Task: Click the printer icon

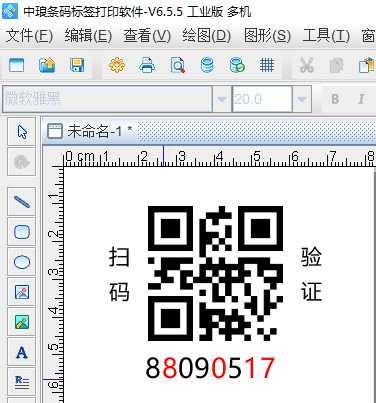Action: pyautogui.click(x=147, y=65)
